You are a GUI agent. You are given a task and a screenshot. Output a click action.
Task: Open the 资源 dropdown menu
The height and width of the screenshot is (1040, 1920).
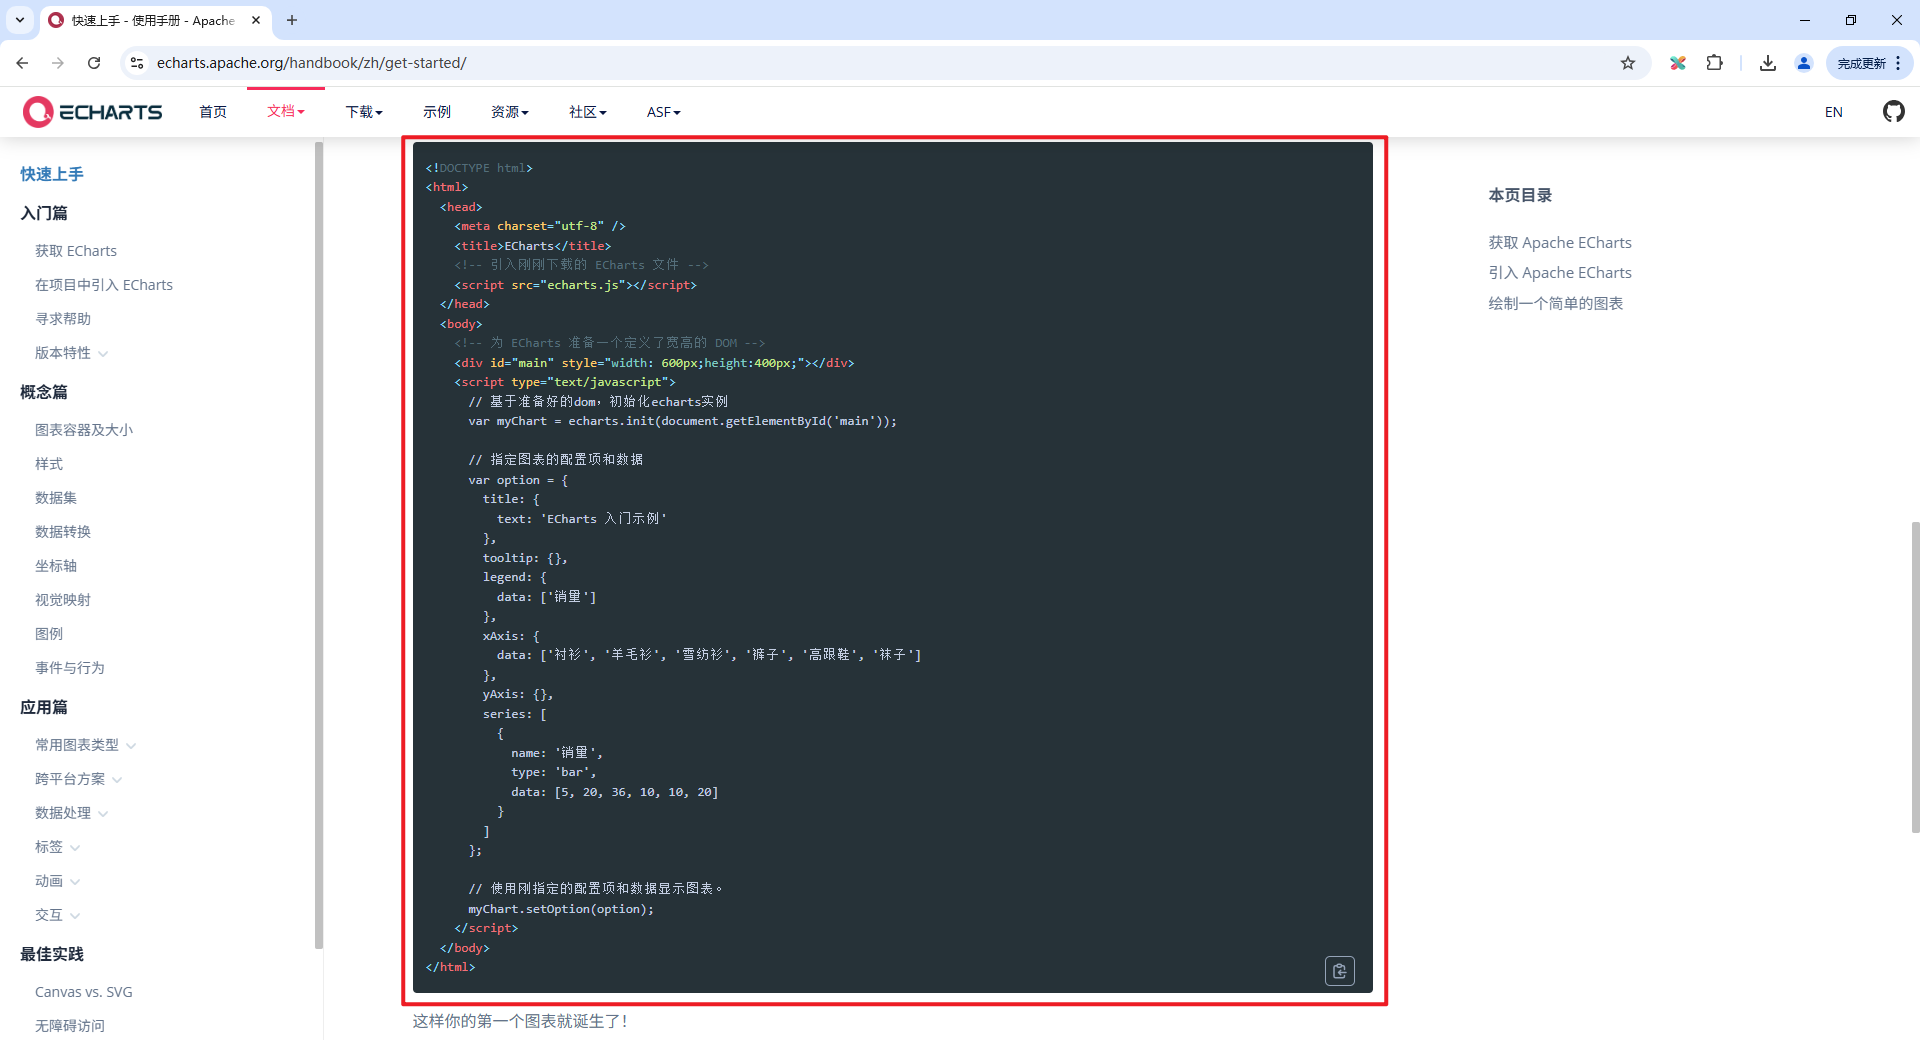tap(509, 112)
